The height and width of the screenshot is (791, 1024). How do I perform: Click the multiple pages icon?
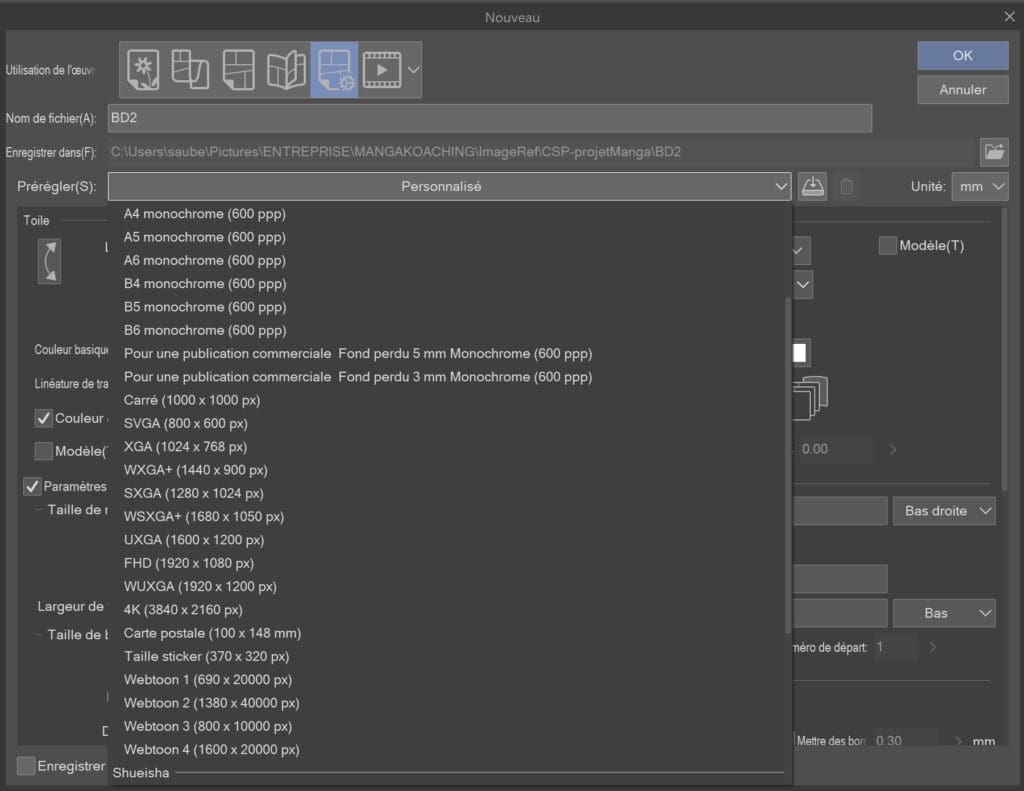810,397
